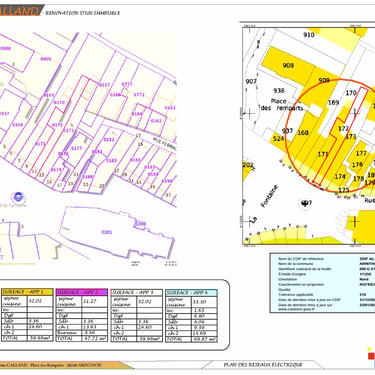
Task: Select the white "SURFACE - APP 3" table header
Action: (137, 292)
